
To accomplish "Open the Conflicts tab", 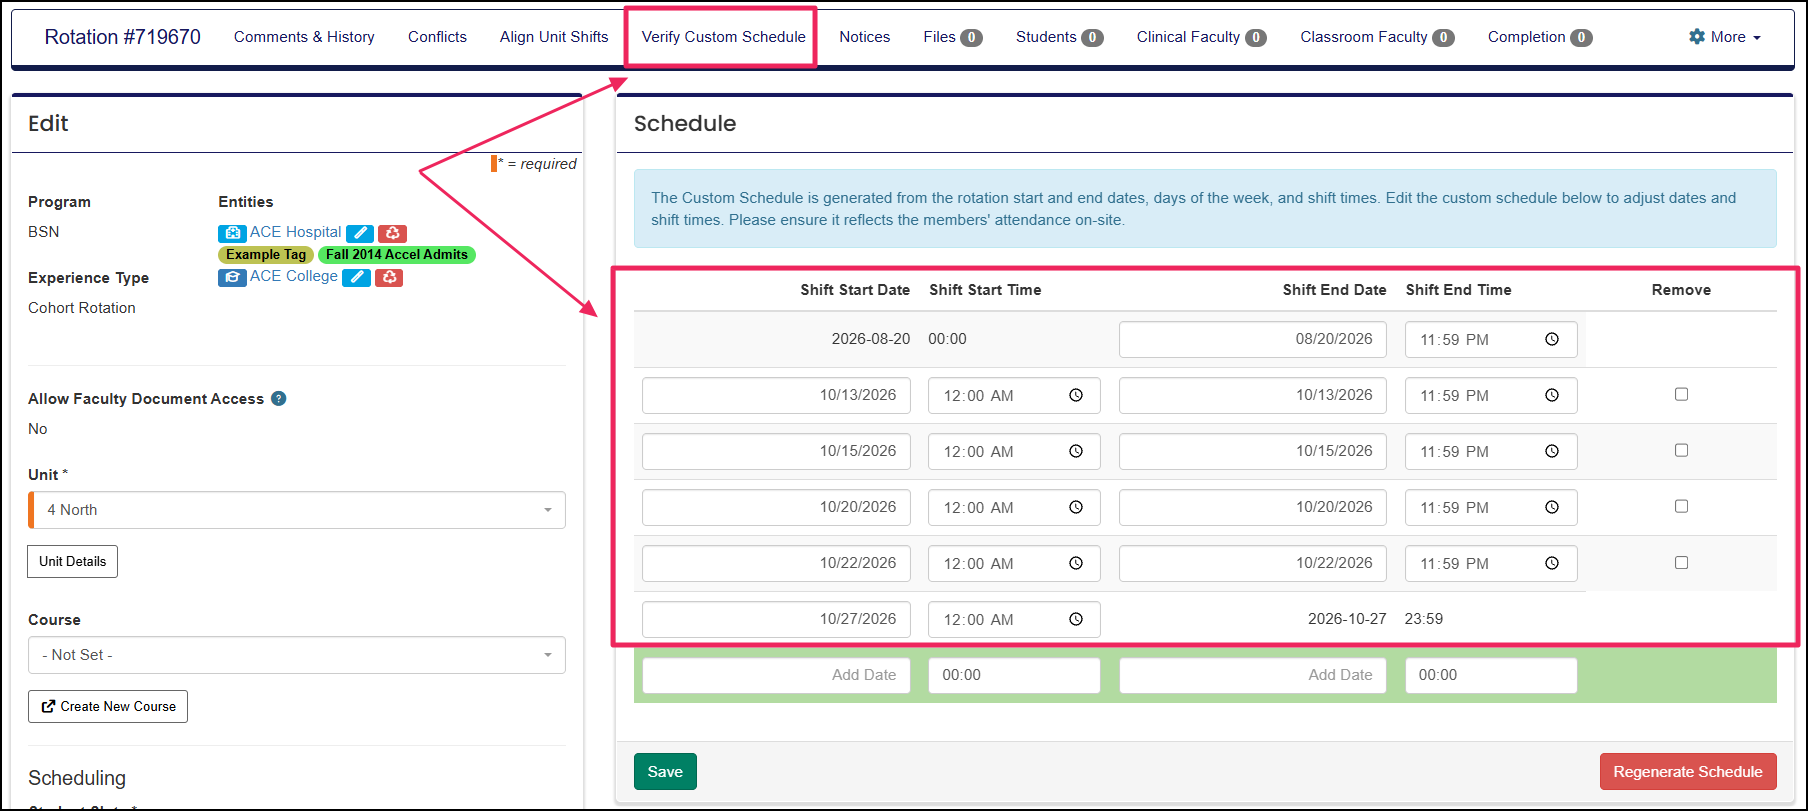I will [437, 37].
